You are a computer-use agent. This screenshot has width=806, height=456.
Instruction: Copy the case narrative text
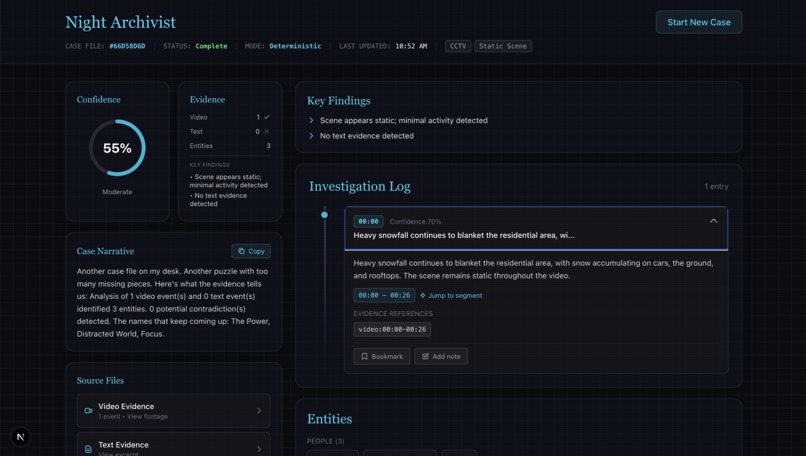tap(251, 251)
